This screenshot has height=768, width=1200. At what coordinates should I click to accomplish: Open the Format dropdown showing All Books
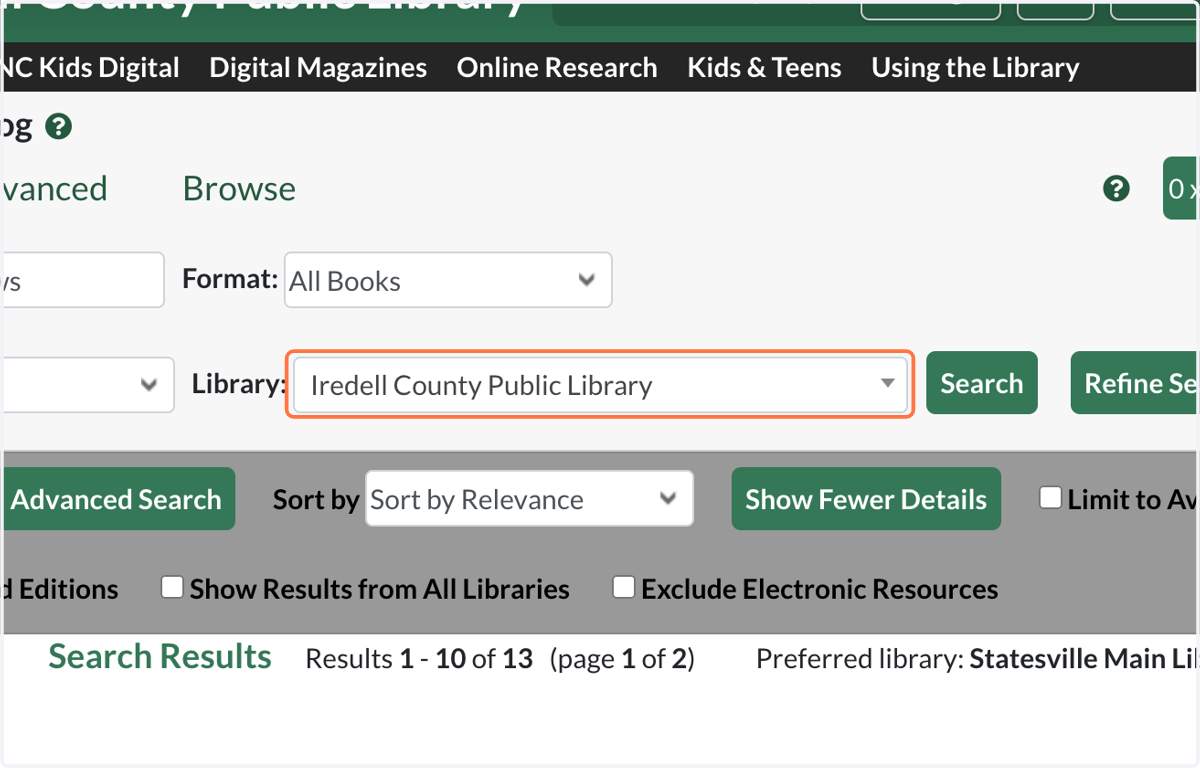(x=448, y=280)
